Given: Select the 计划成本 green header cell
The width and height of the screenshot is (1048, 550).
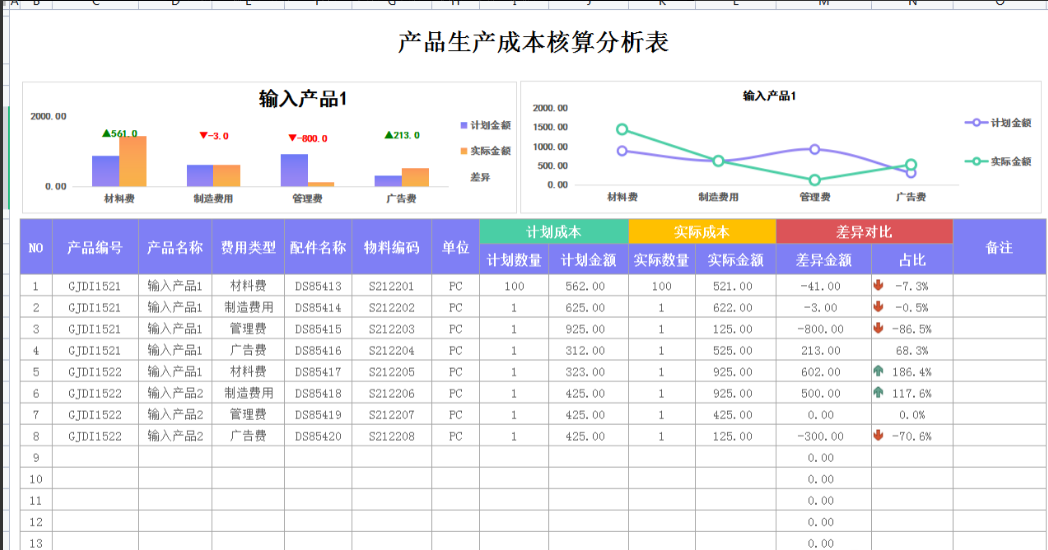Looking at the screenshot, I should [x=554, y=232].
